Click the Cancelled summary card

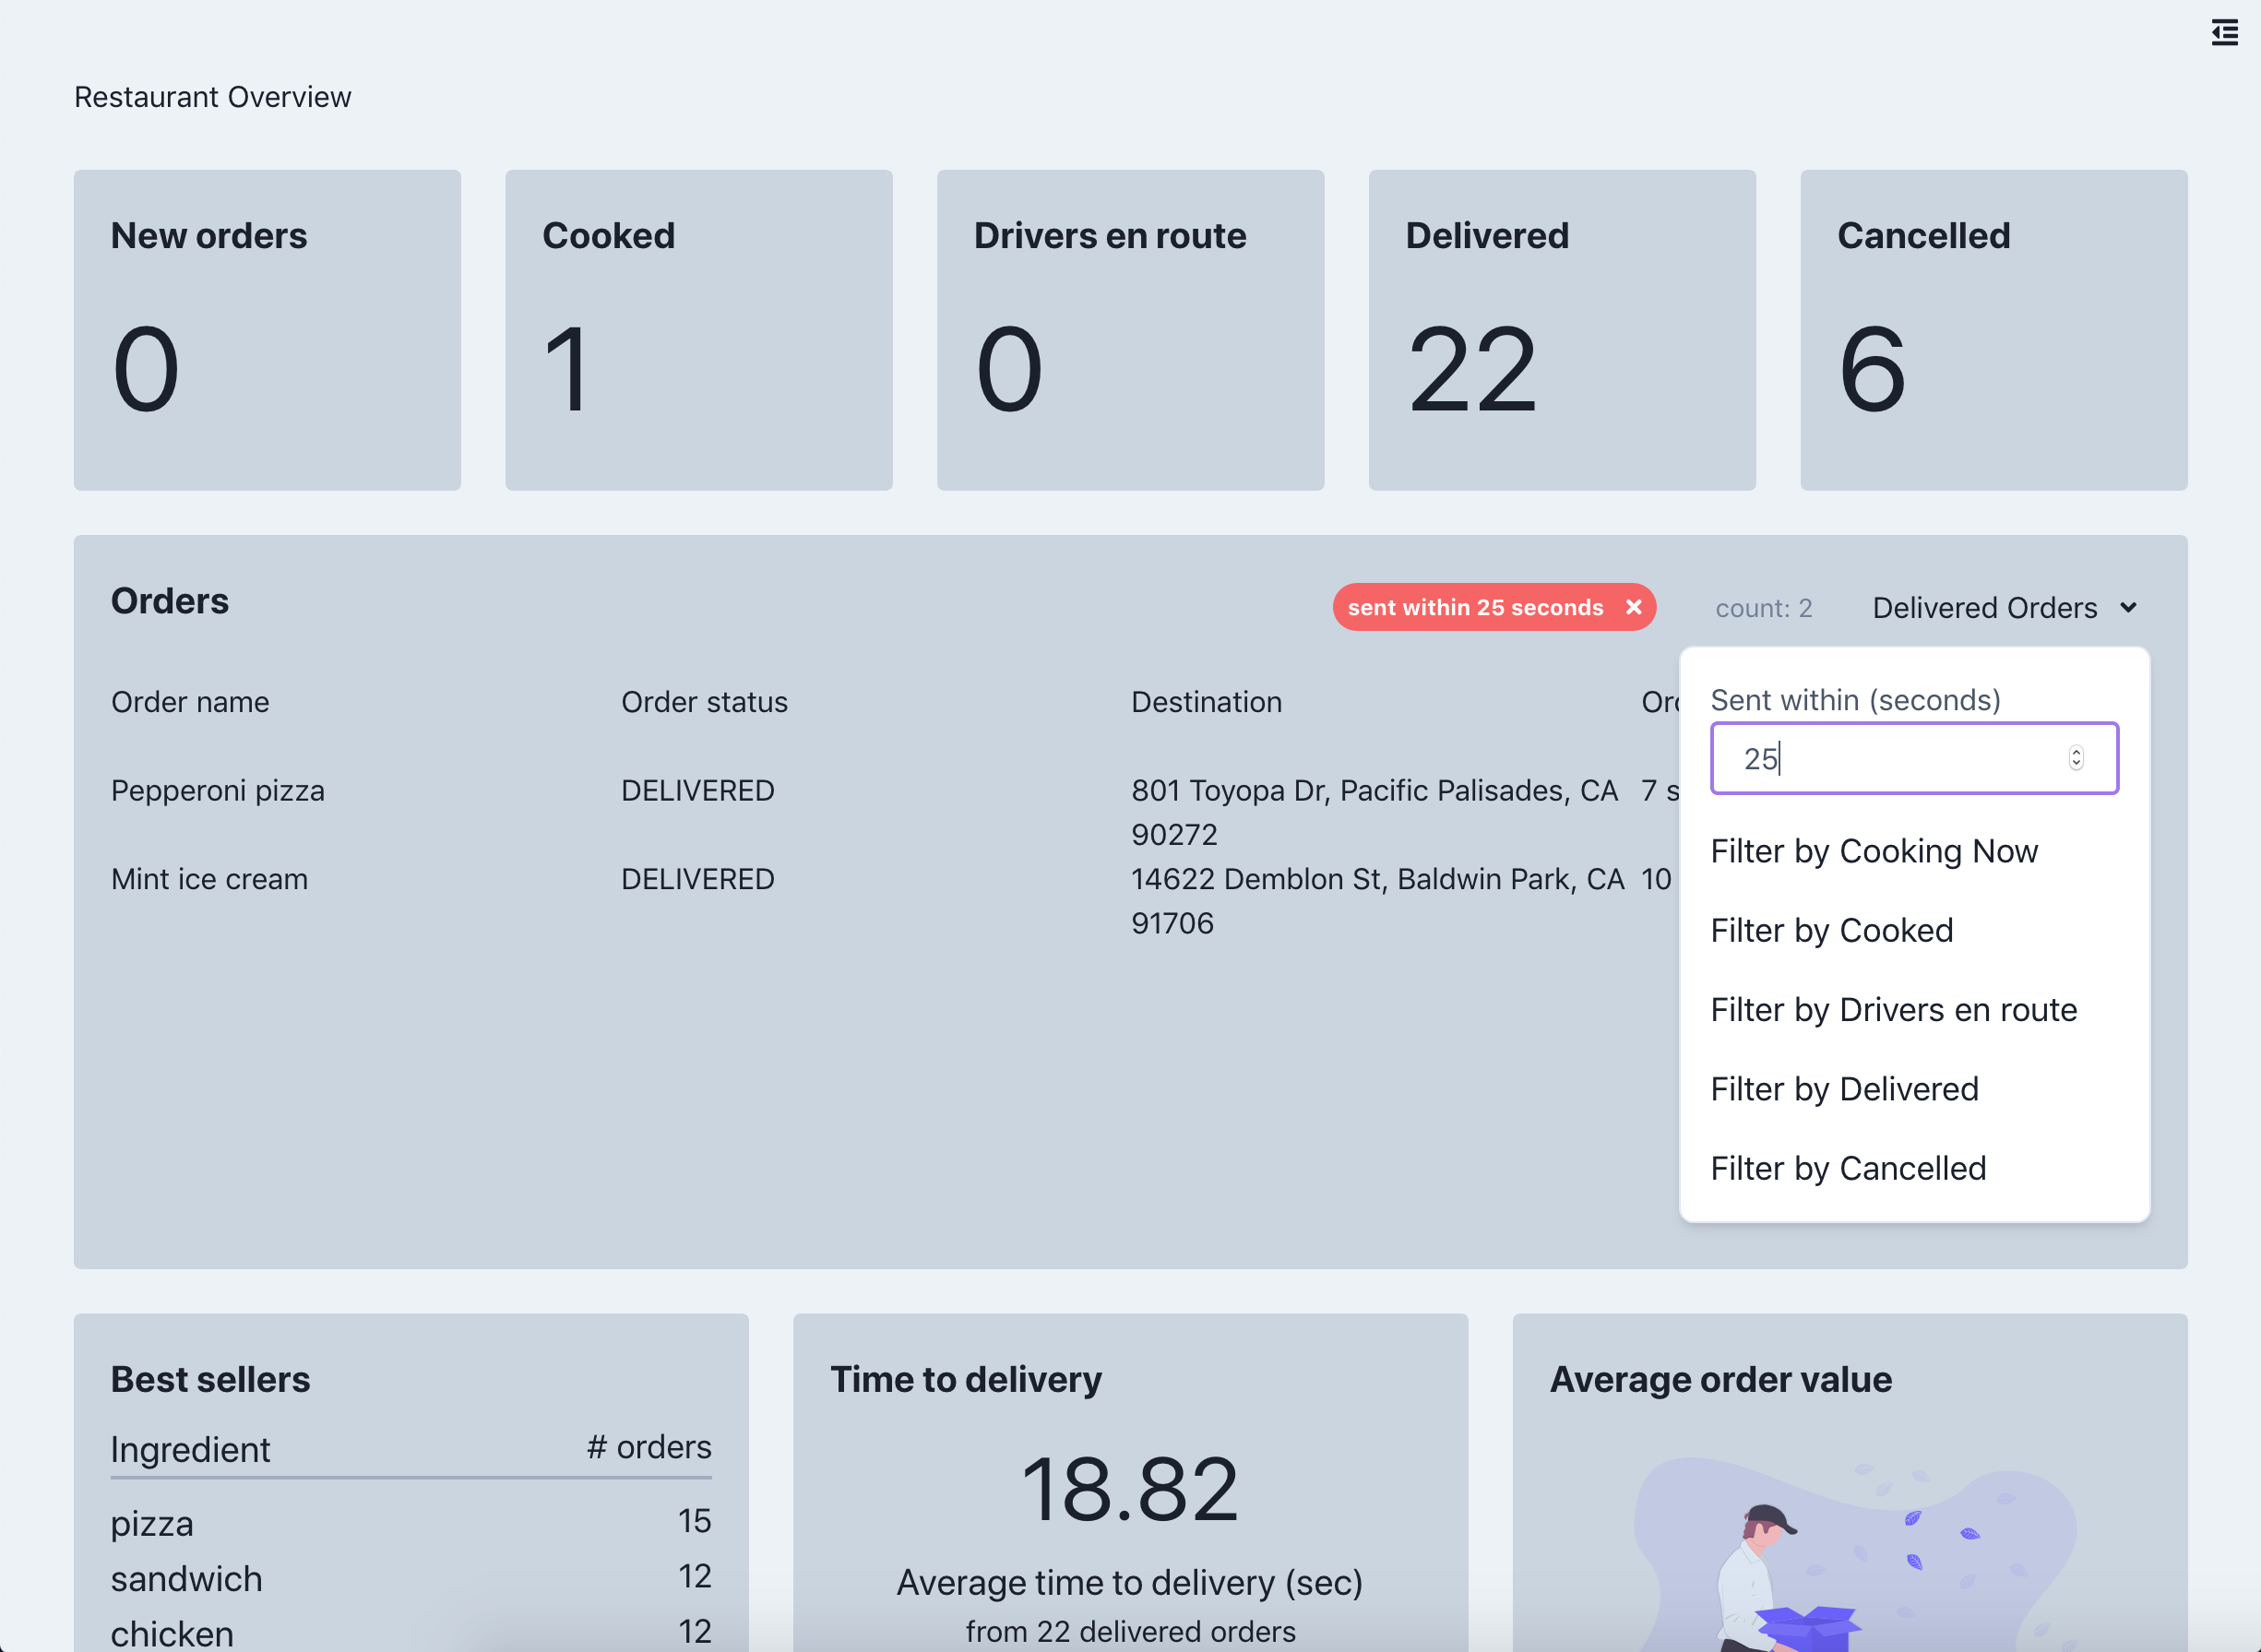(x=1994, y=330)
